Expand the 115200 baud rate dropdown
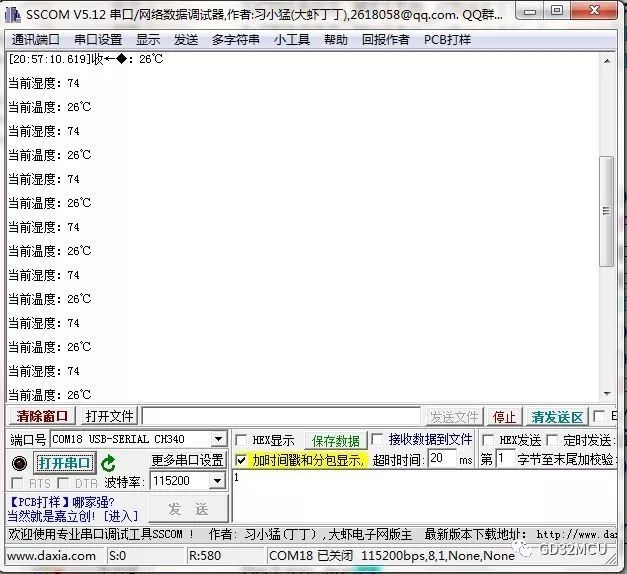Image resolution: width=627 pixels, height=574 pixels. [218, 480]
